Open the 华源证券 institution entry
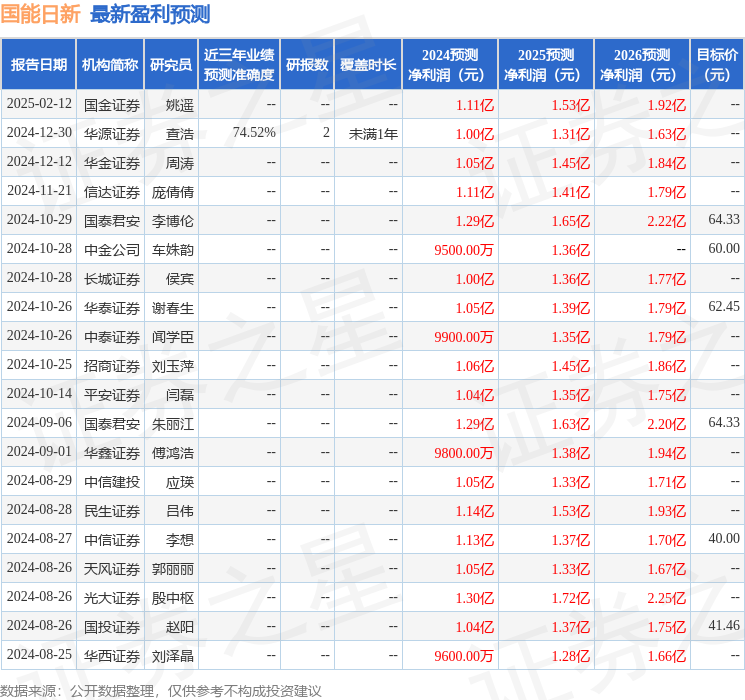The height and width of the screenshot is (700, 745). [112, 133]
